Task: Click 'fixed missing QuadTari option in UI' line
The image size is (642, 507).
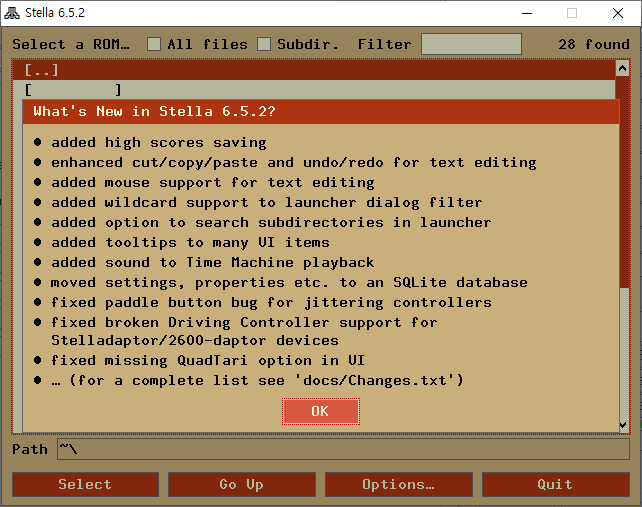Action: click(x=208, y=360)
